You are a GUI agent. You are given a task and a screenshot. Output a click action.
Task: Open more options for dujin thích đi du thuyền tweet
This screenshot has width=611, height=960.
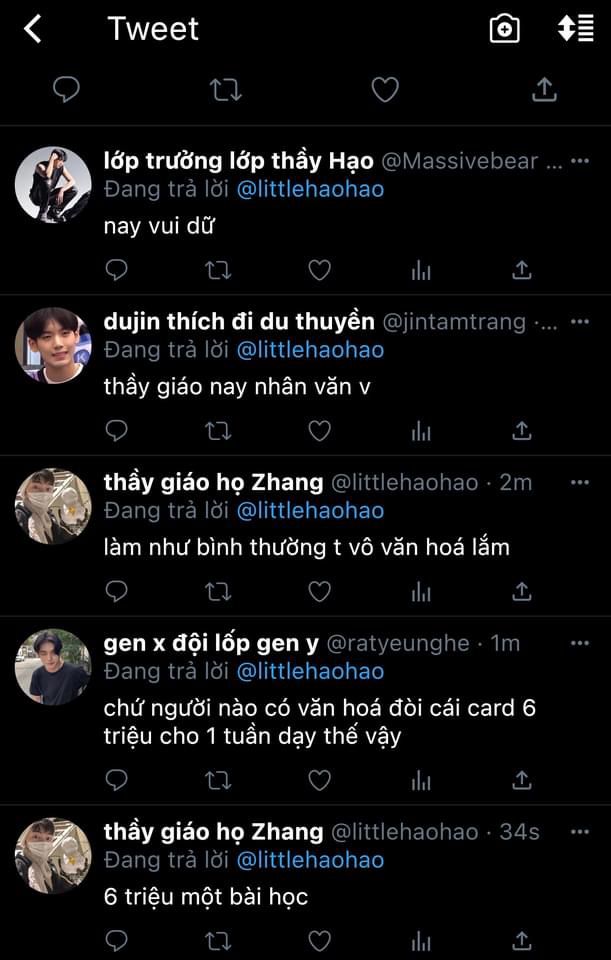(579, 321)
